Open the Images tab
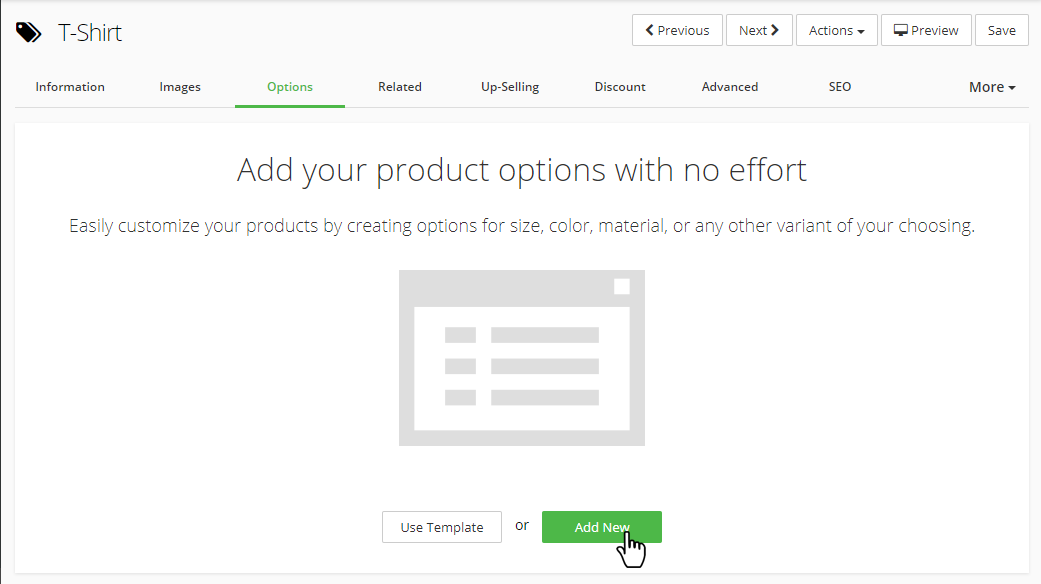This screenshot has width=1041, height=584. point(179,87)
